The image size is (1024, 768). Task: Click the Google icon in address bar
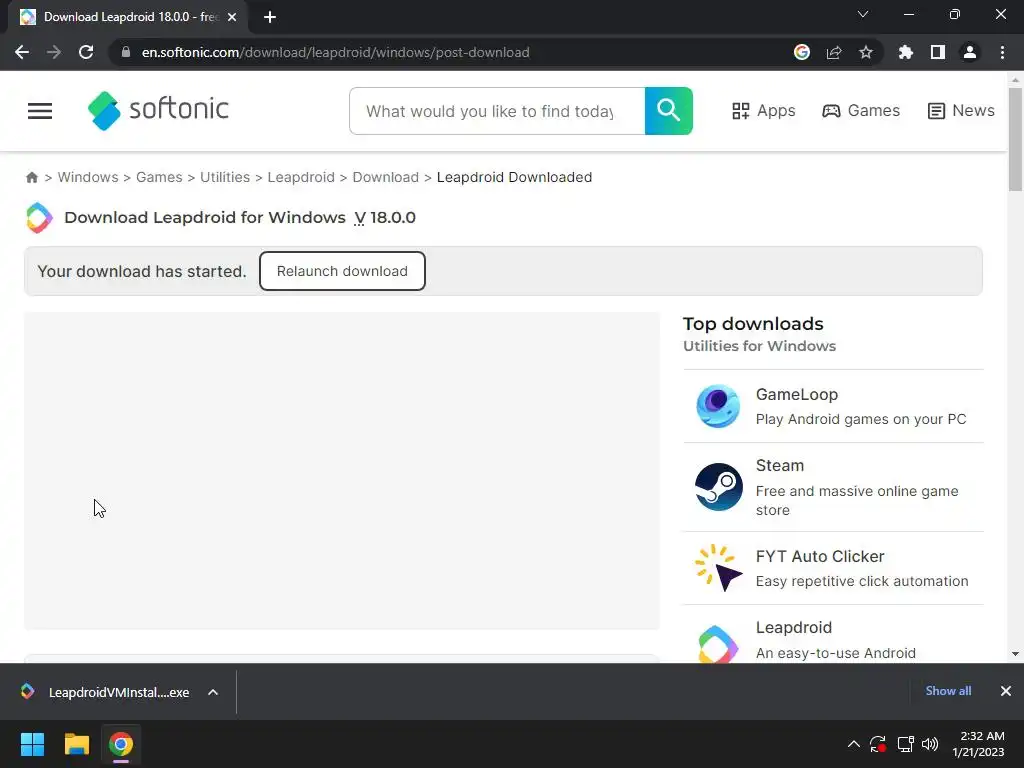[x=802, y=52]
